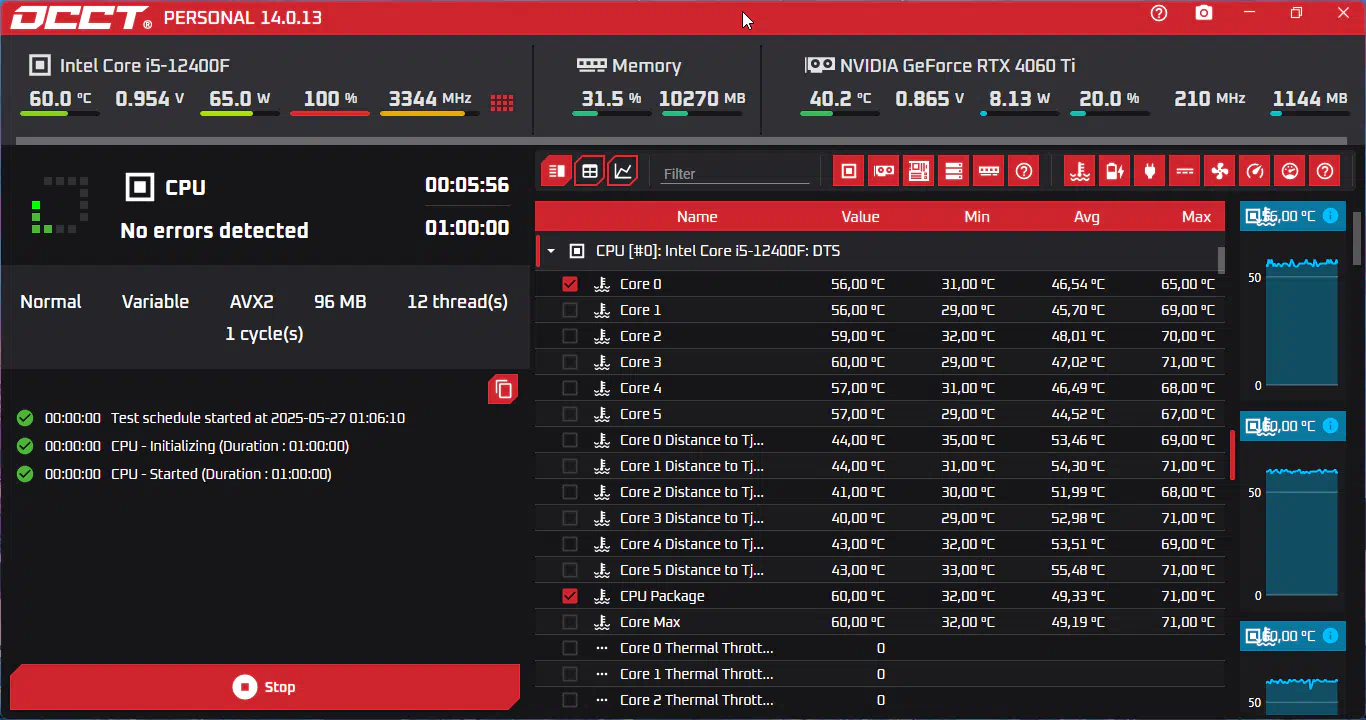Check the Core 3 checkbox
The image size is (1366, 720).
tap(570, 362)
